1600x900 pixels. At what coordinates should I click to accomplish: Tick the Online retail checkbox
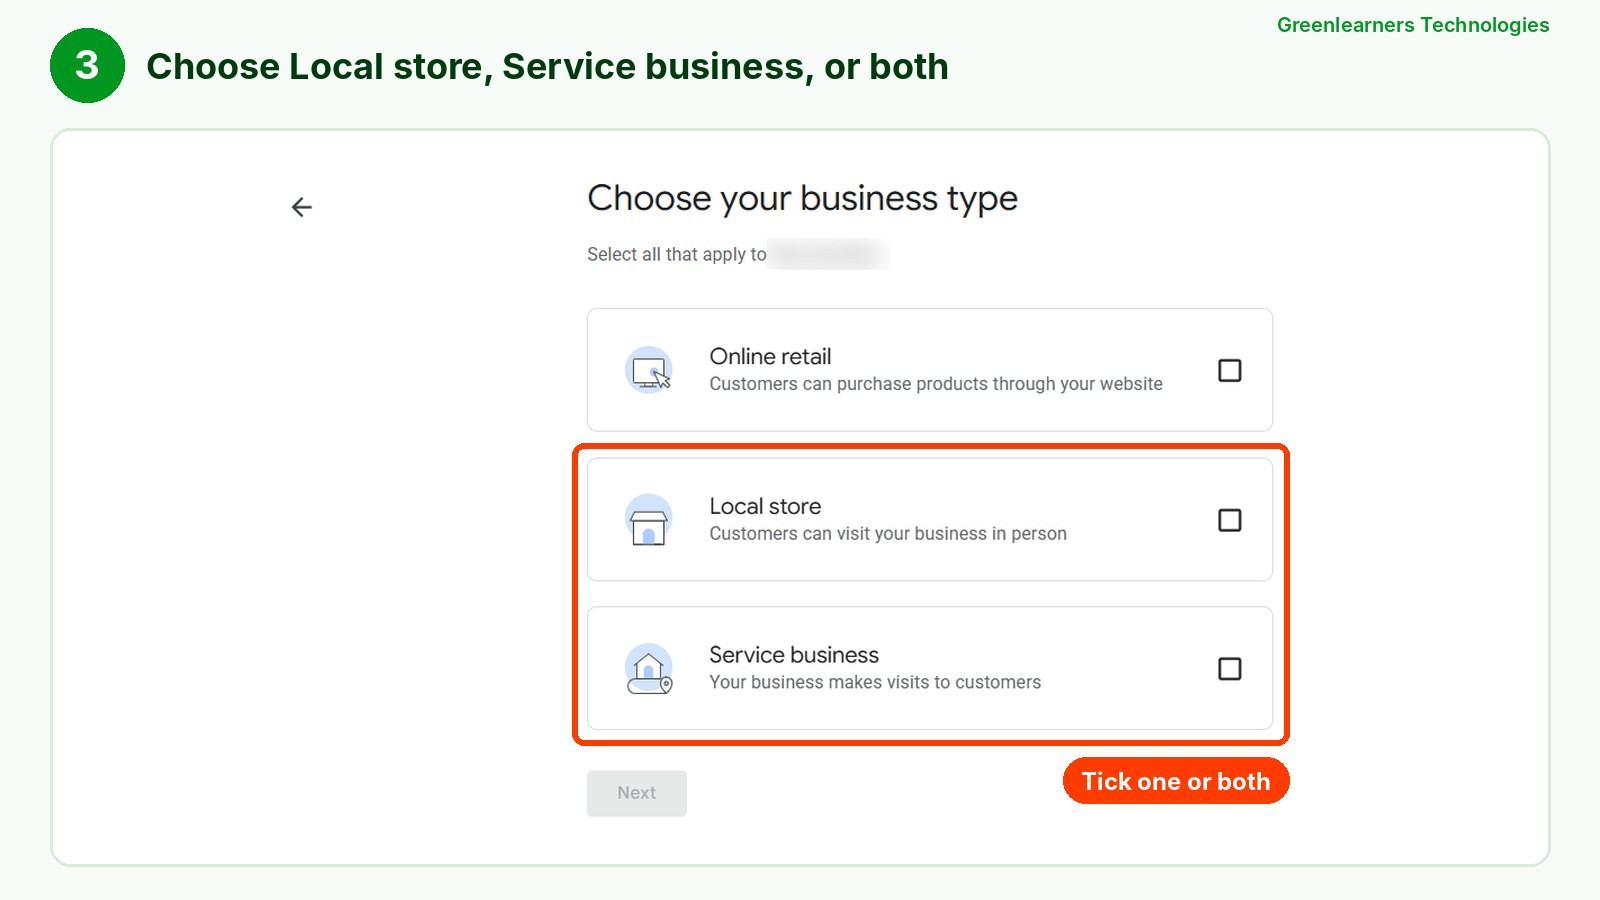1230,370
